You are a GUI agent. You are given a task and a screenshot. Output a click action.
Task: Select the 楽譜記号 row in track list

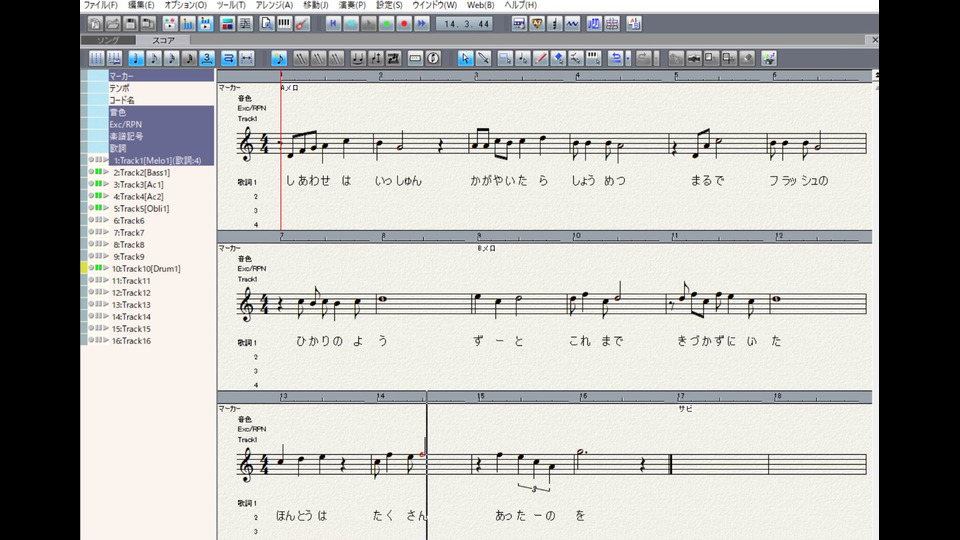pos(161,136)
